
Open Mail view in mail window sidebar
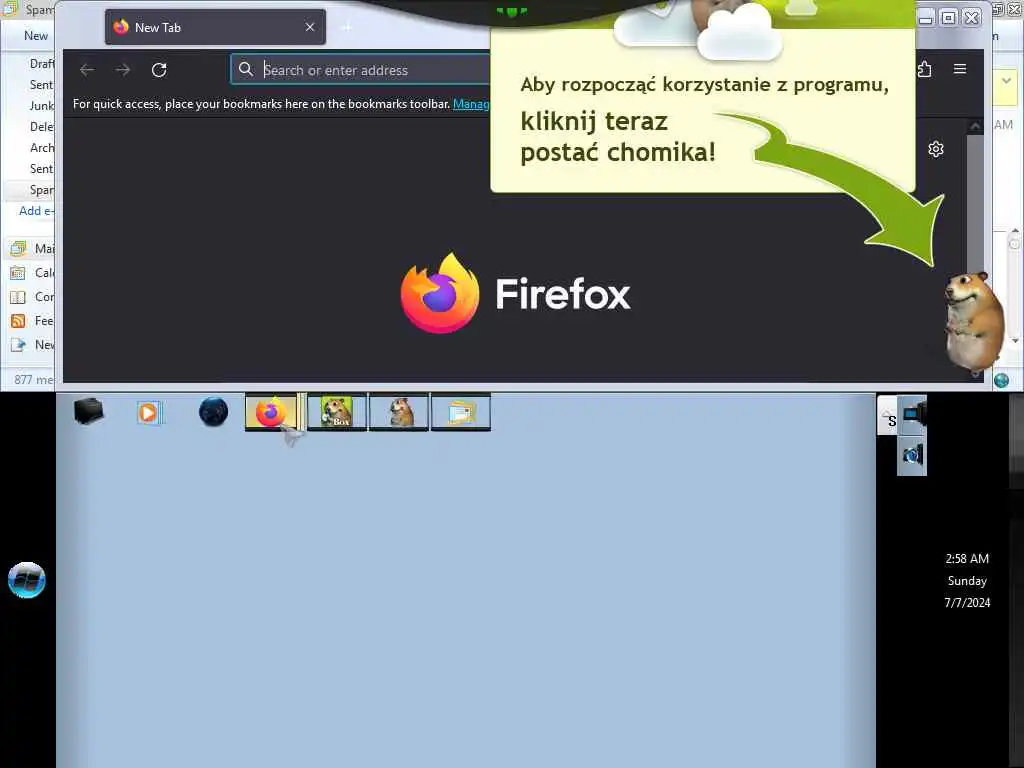click(31, 248)
